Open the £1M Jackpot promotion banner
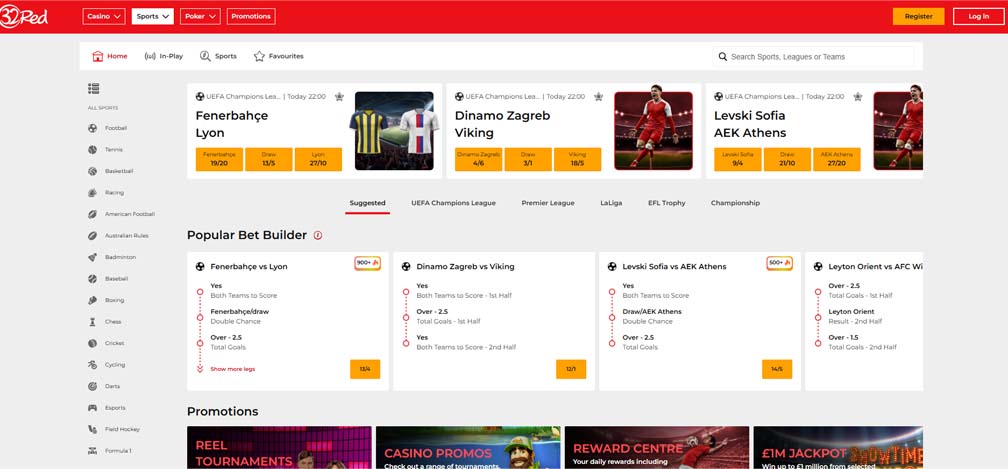1008x469 pixels. [x=838, y=448]
